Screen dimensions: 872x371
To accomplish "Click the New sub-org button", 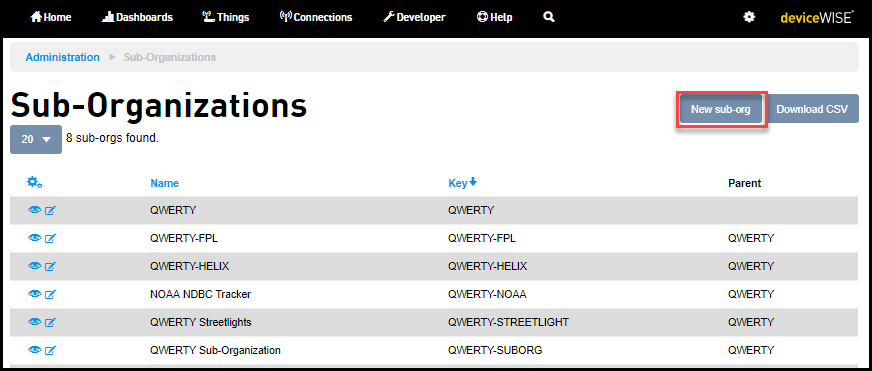I will [x=721, y=110].
